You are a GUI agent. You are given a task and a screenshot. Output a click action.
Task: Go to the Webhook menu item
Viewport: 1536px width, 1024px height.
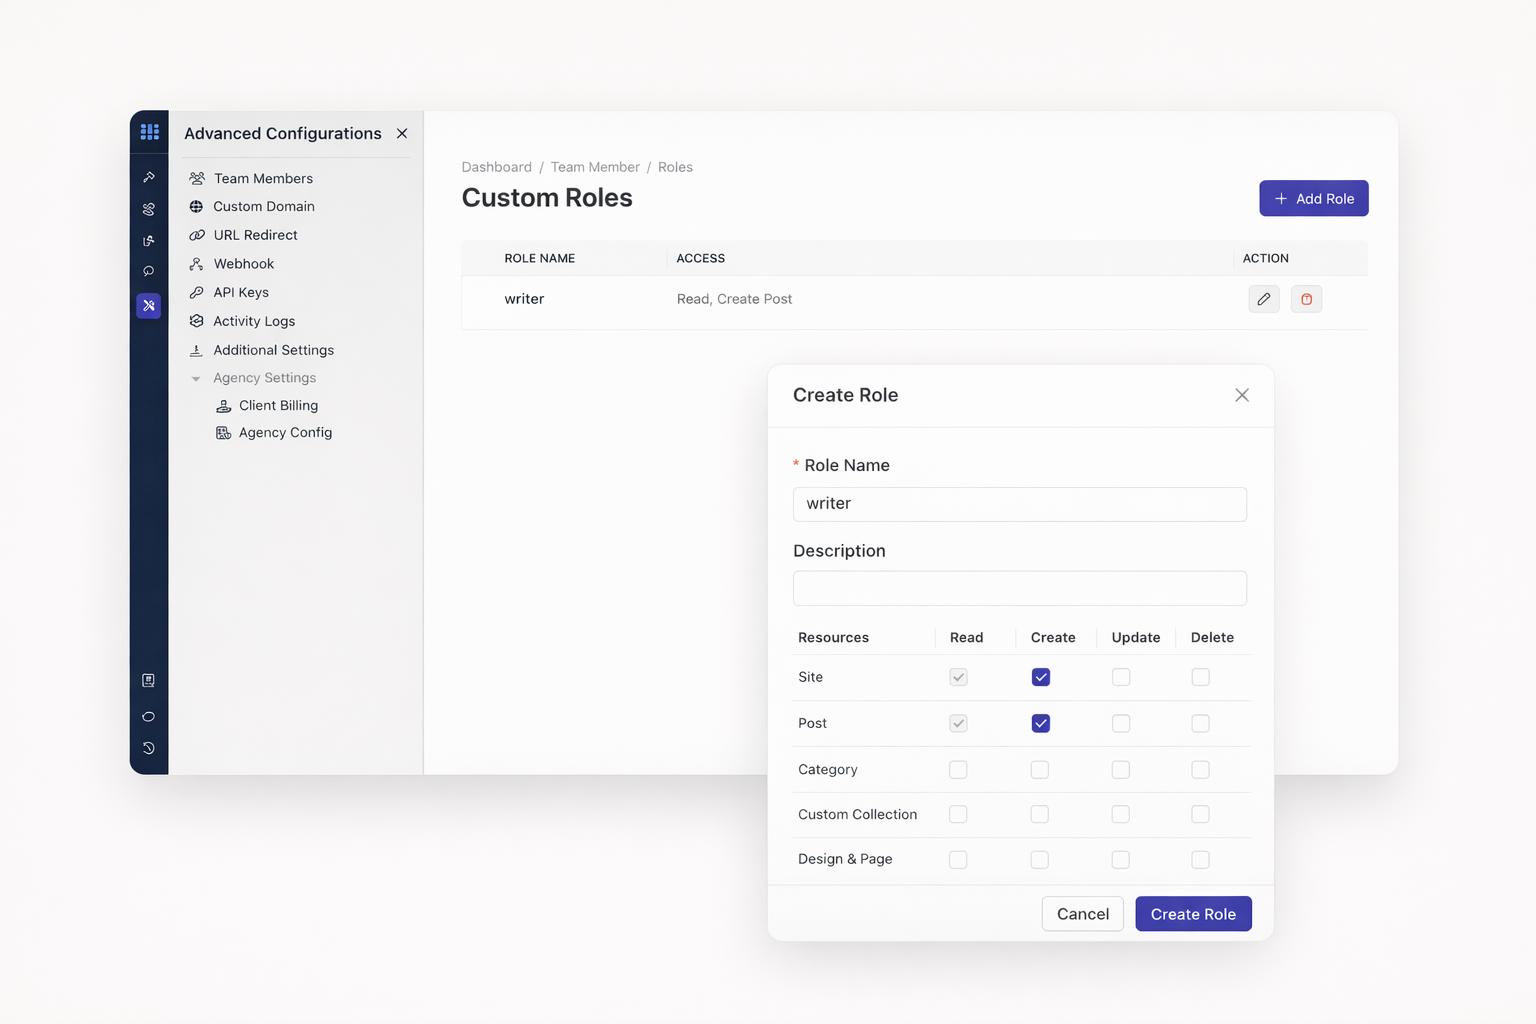pyautogui.click(x=243, y=264)
